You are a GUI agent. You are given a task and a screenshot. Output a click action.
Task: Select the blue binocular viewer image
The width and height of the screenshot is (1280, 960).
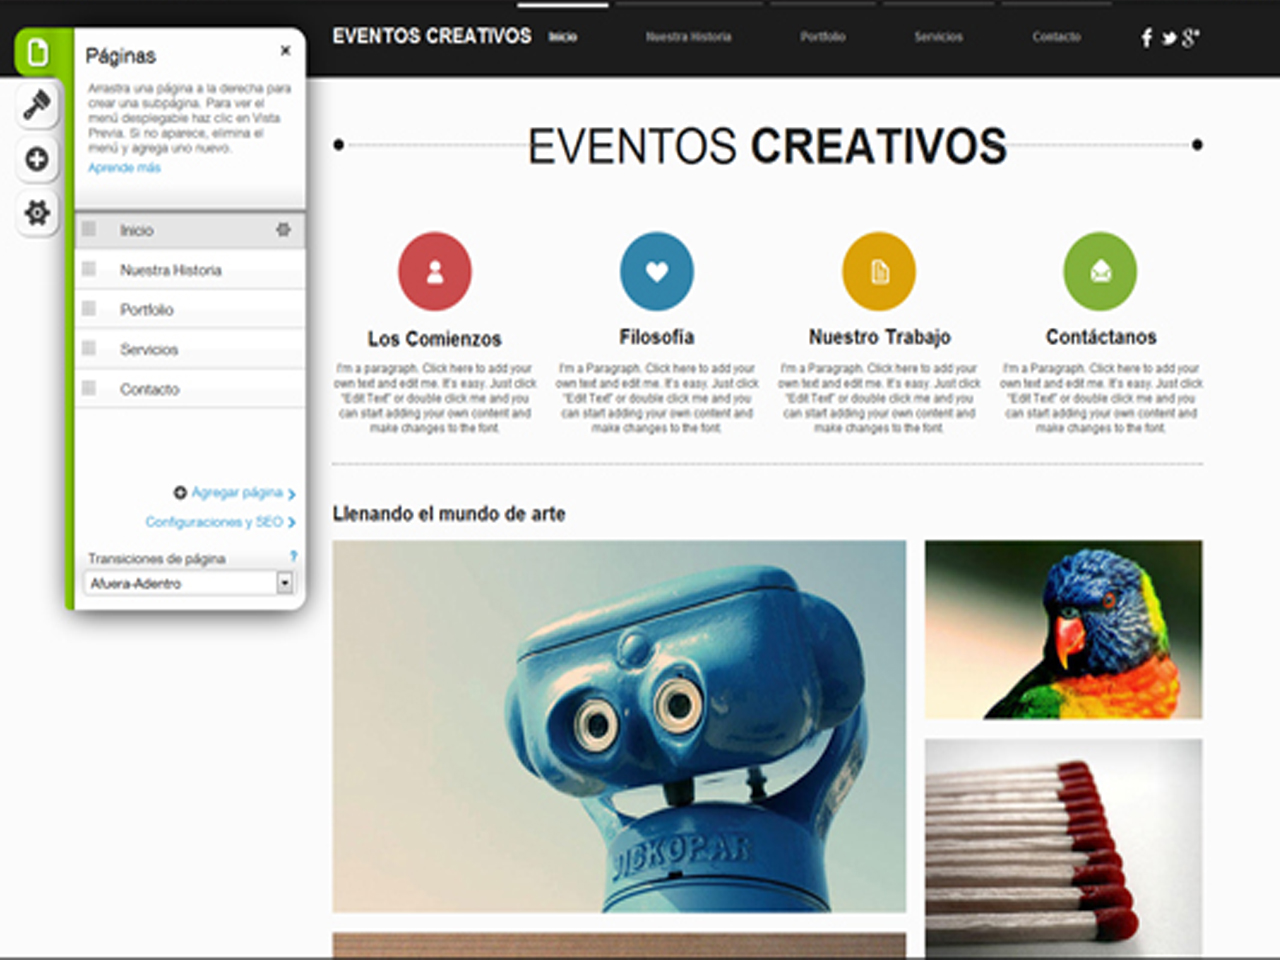[619, 727]
